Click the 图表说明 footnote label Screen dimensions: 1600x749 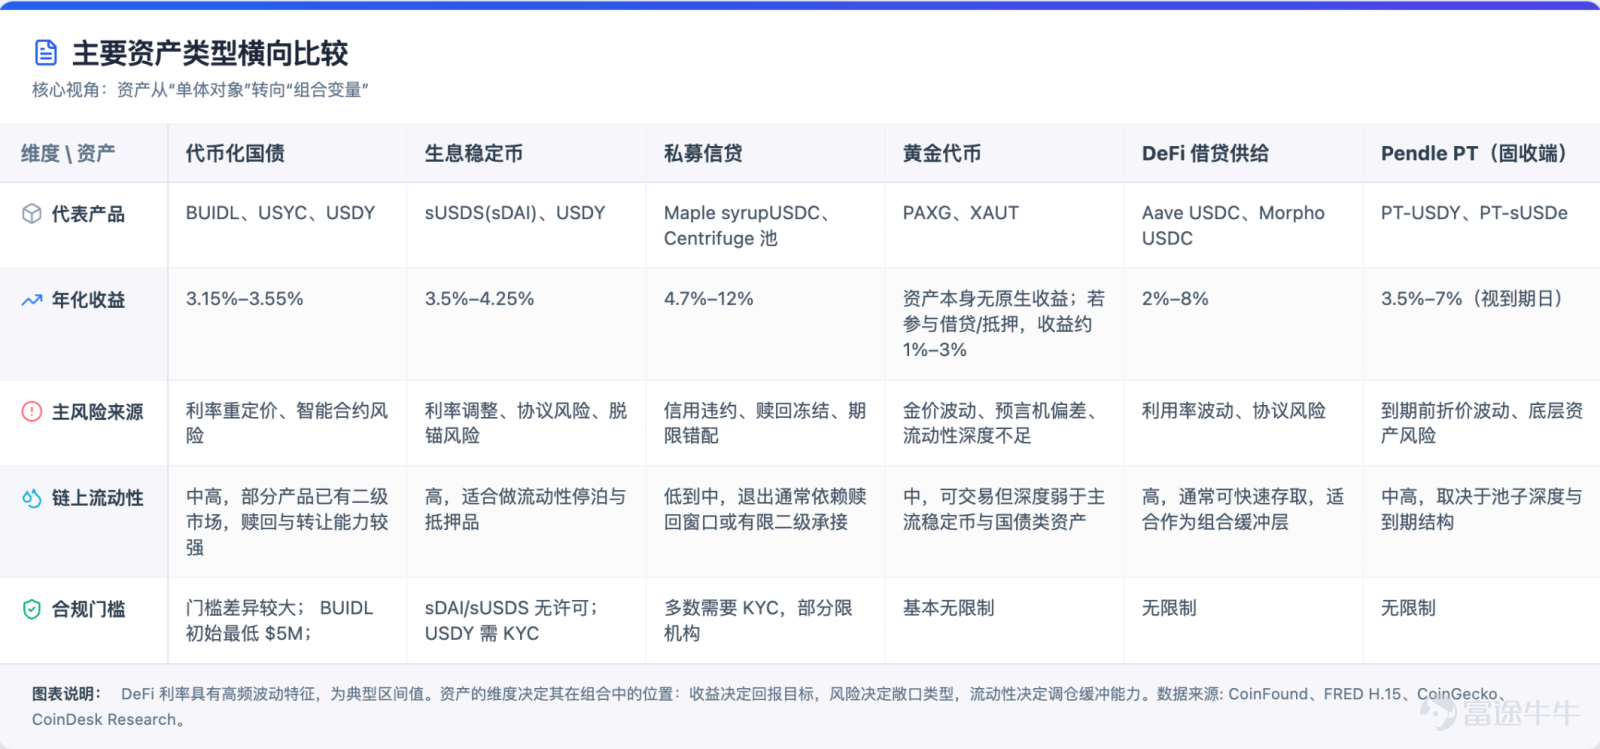67,694
